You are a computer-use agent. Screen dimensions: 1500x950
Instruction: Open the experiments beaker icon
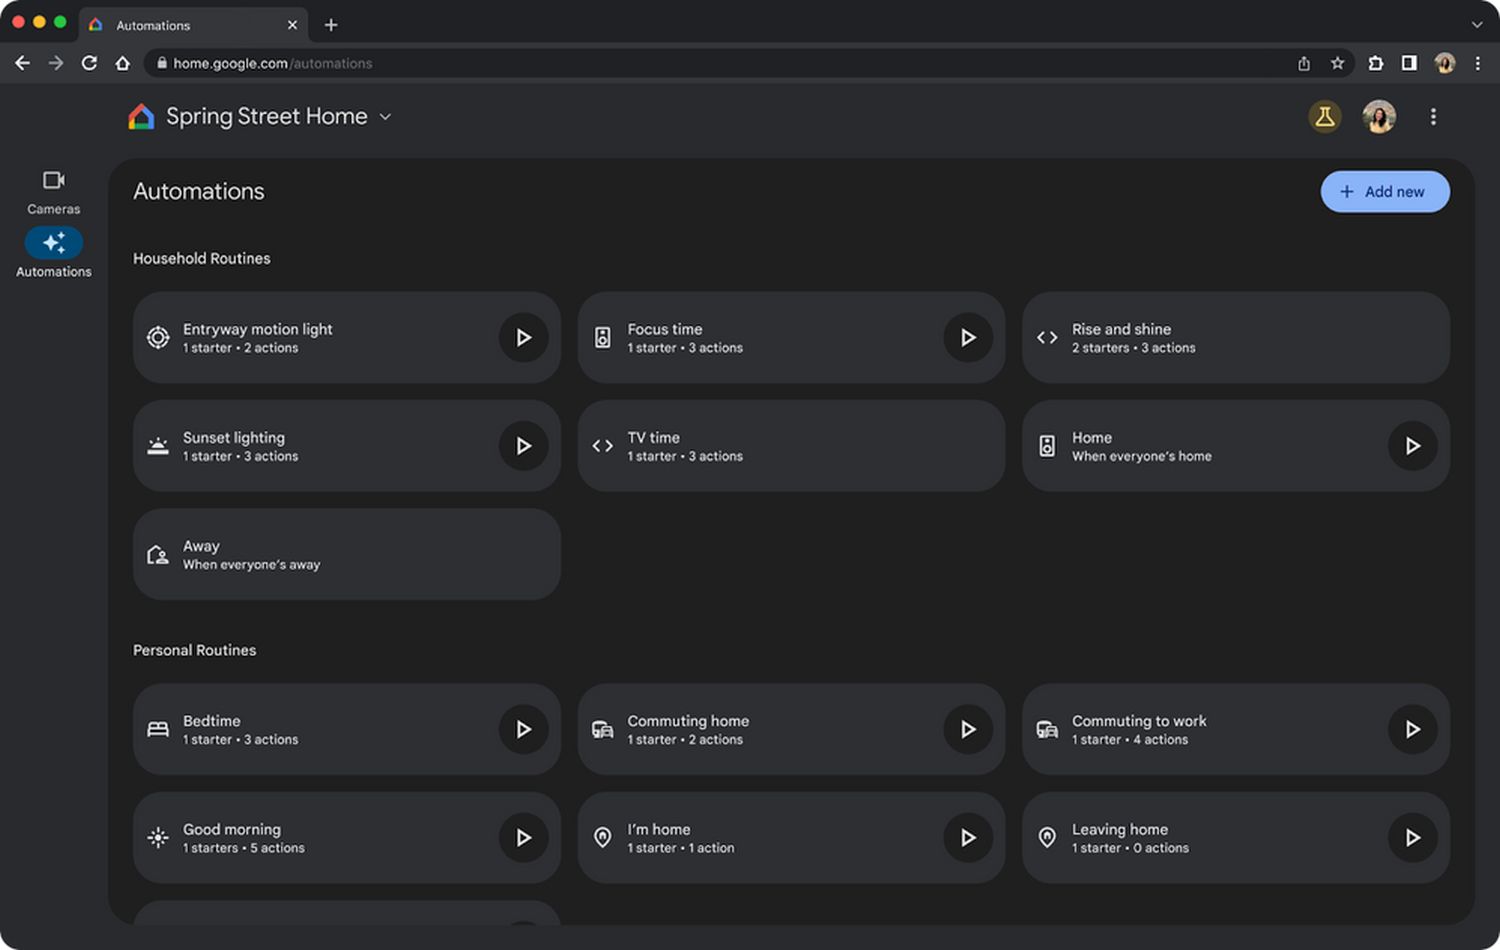pyautogui.click(x=1324, y=117)
